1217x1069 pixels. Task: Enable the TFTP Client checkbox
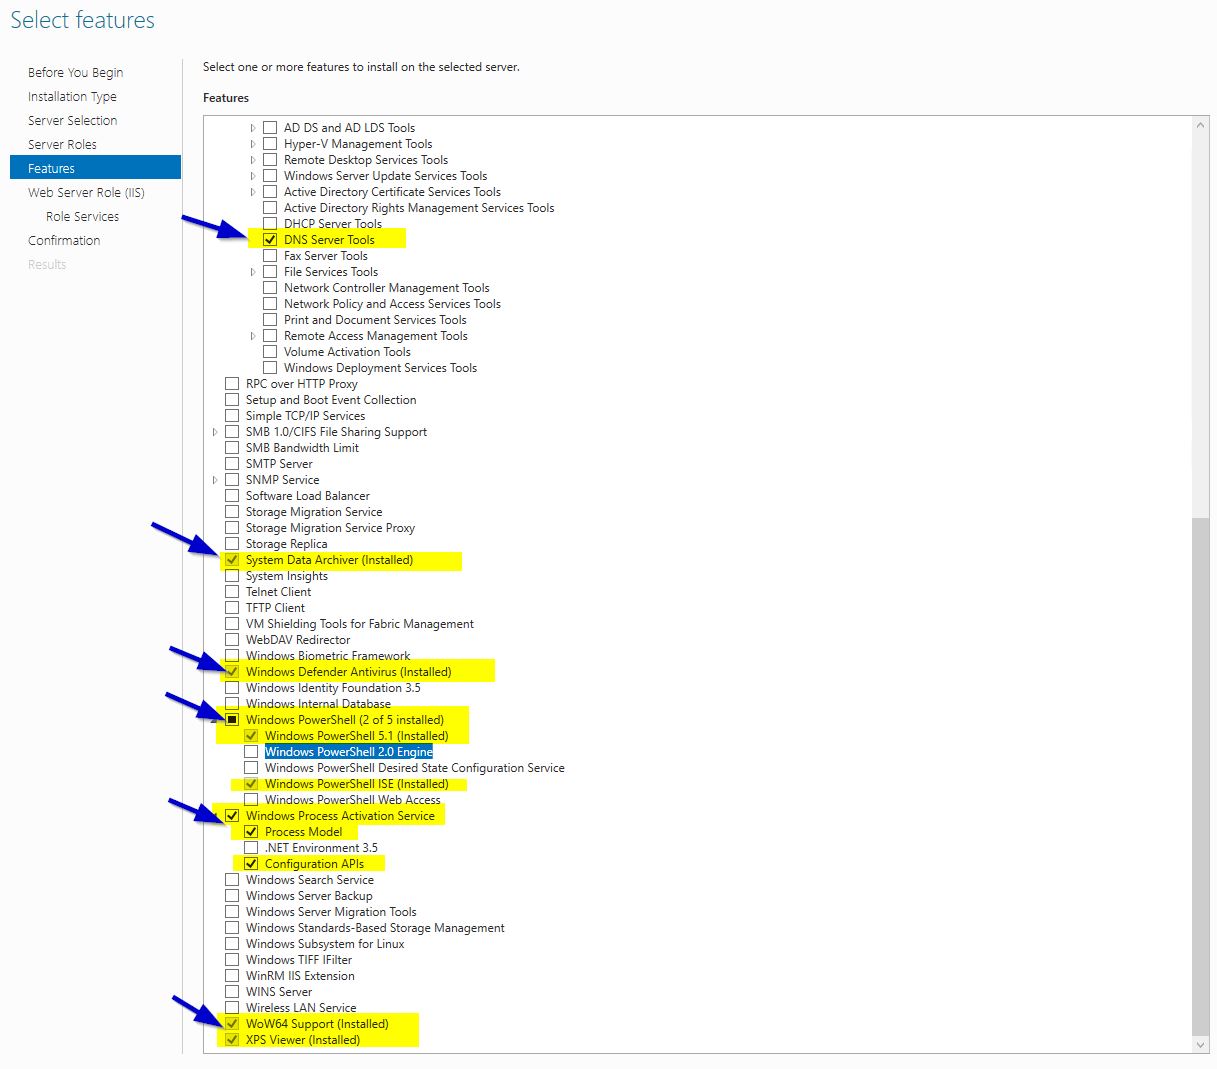[x=232, y=608]
